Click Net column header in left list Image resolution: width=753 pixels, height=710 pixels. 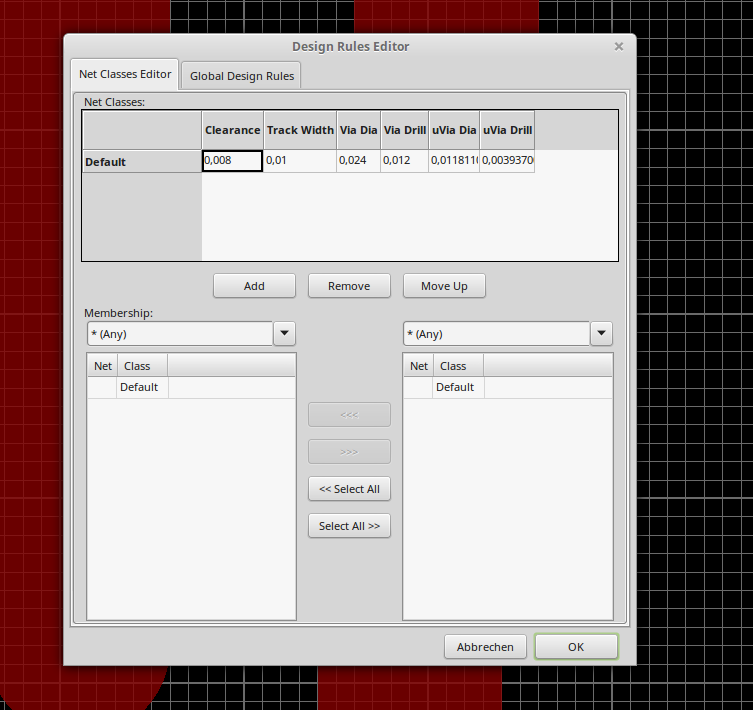tap(103, 366)
